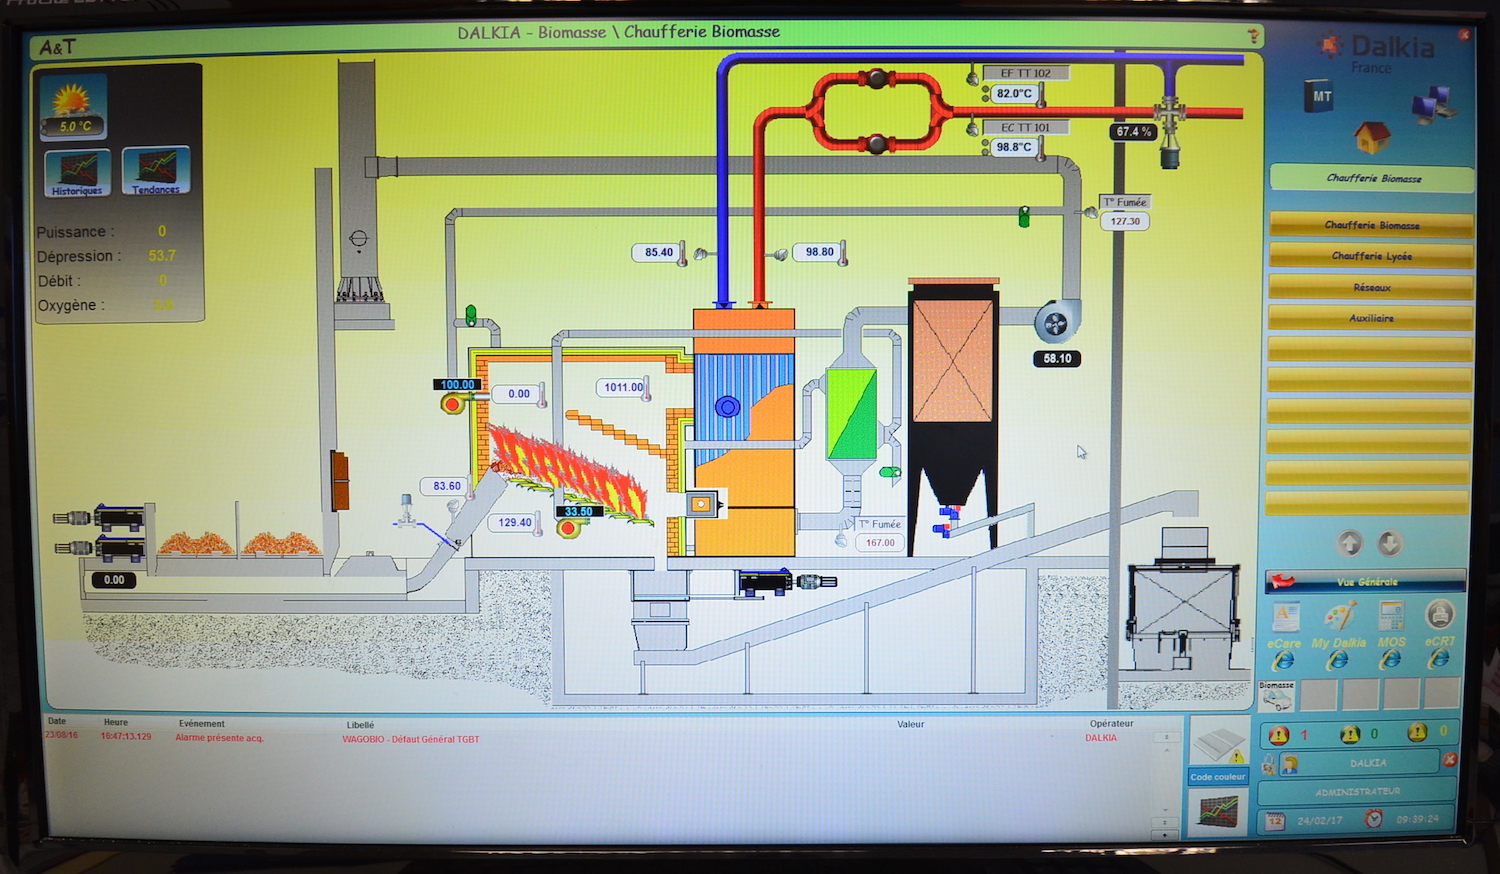The image size is (1500, 874).
Task: Click the green warning icon showing 0
Action: (1350, 735)
